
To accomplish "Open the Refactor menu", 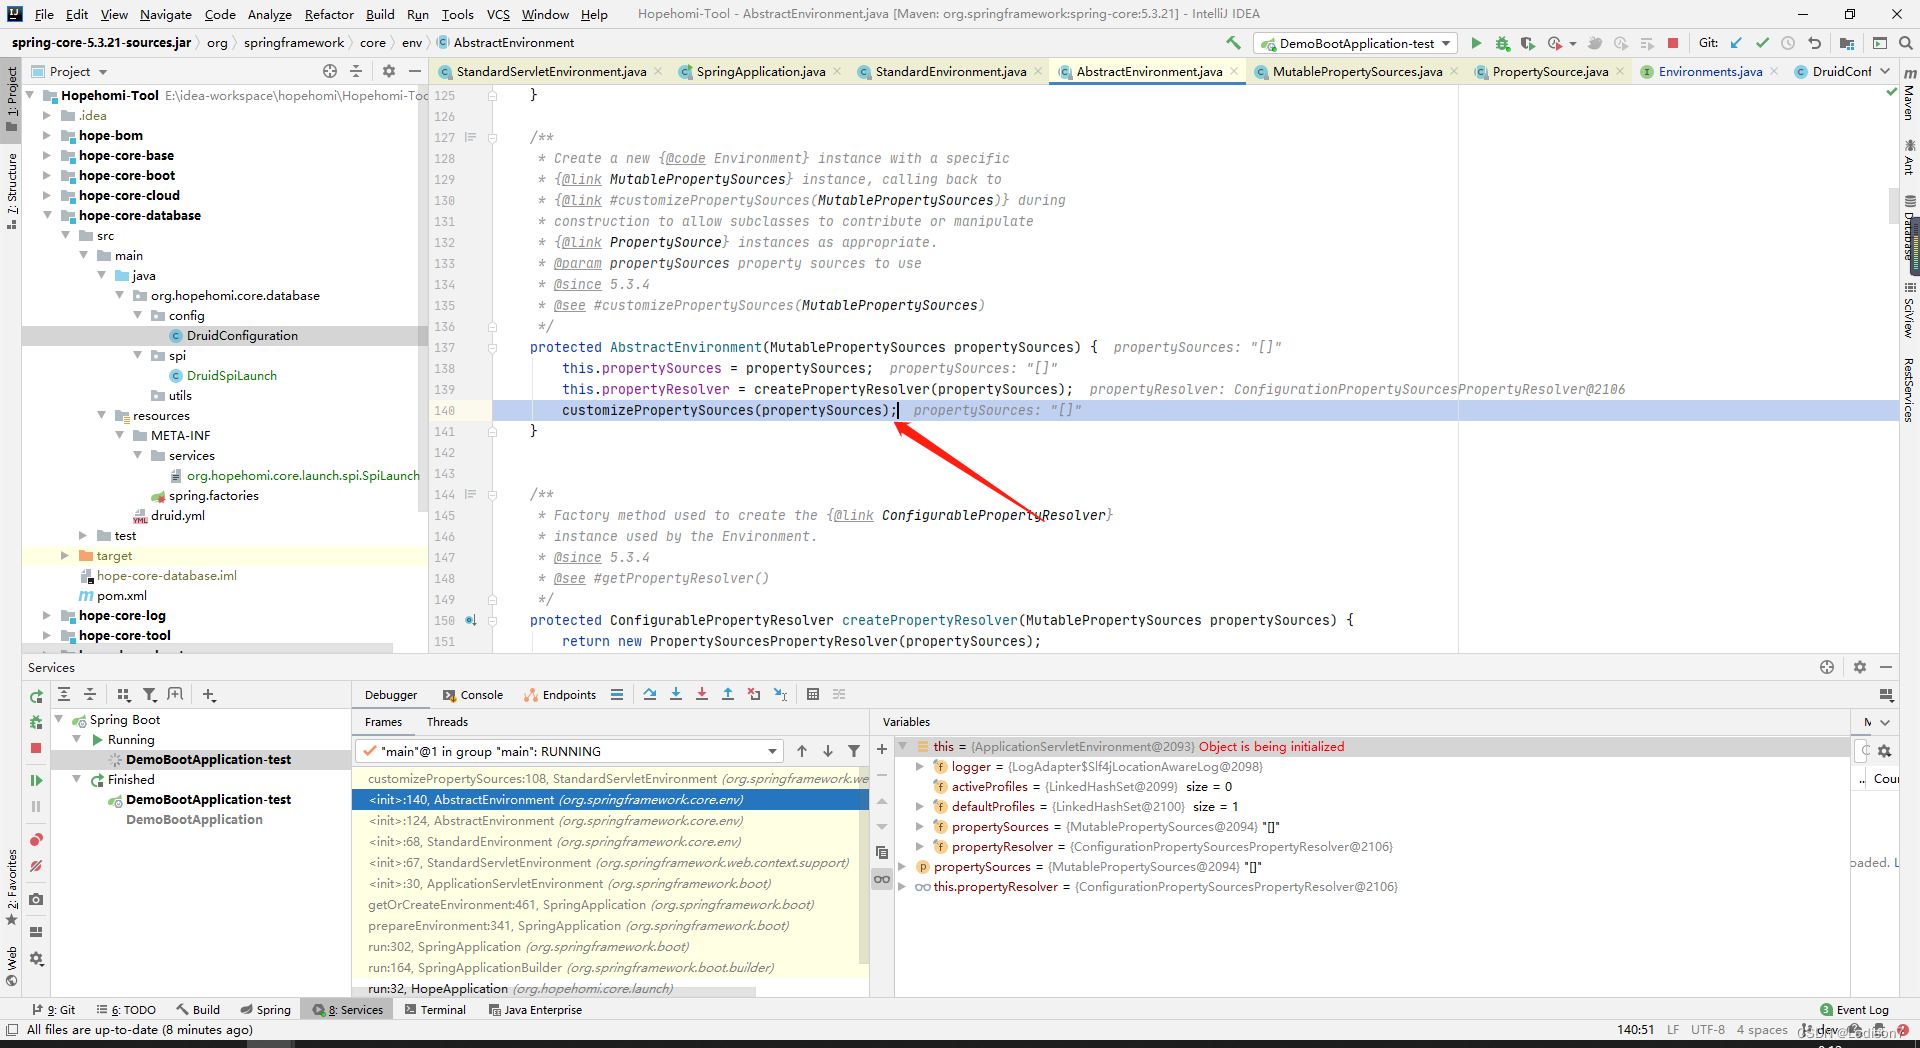I will (x=329, y=14).
